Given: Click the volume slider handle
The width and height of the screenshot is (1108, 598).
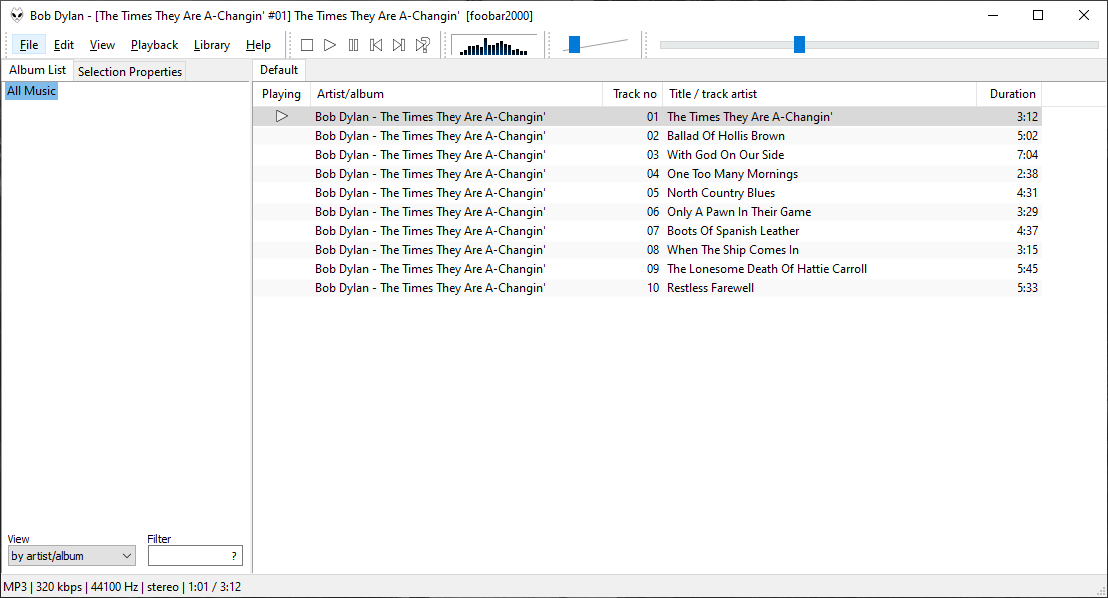Looking at the screenshot, I should (574, 45).
